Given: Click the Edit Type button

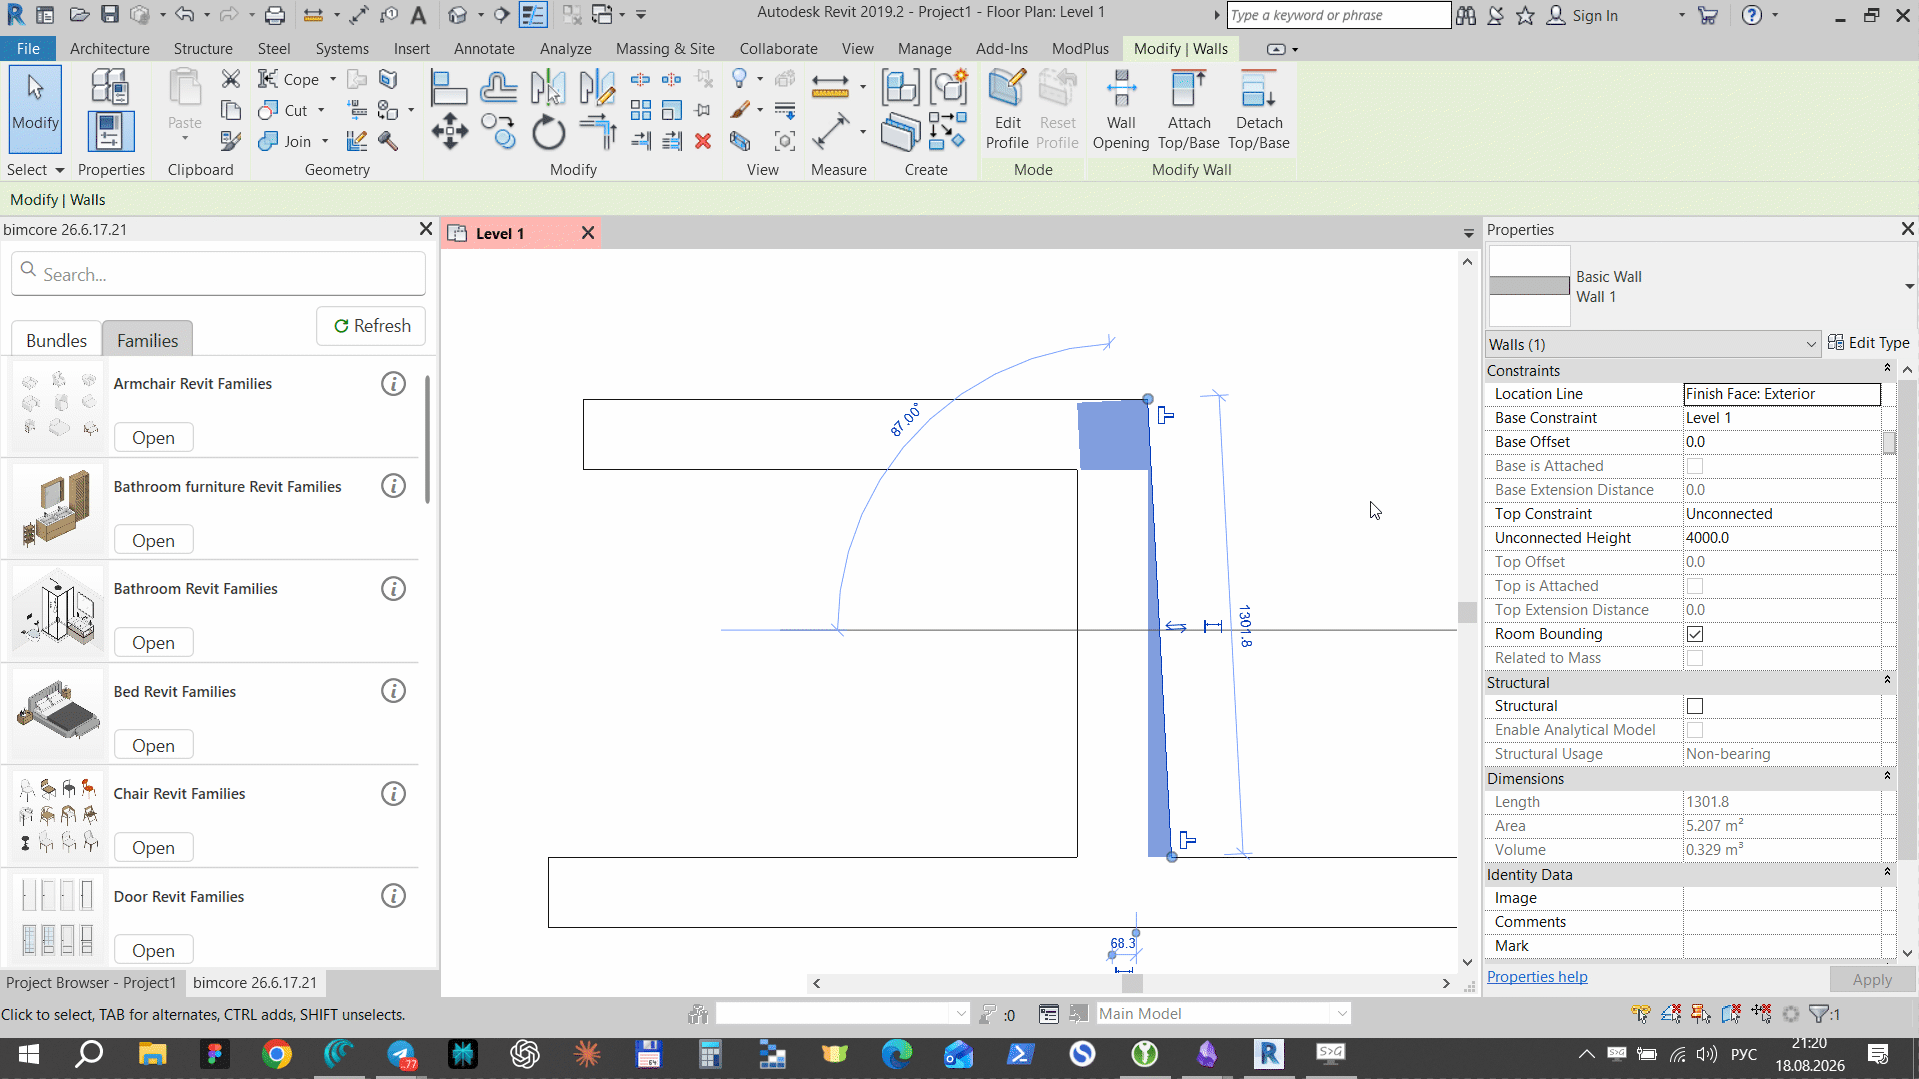Looking at the screenshot, I should point(1868,343).
